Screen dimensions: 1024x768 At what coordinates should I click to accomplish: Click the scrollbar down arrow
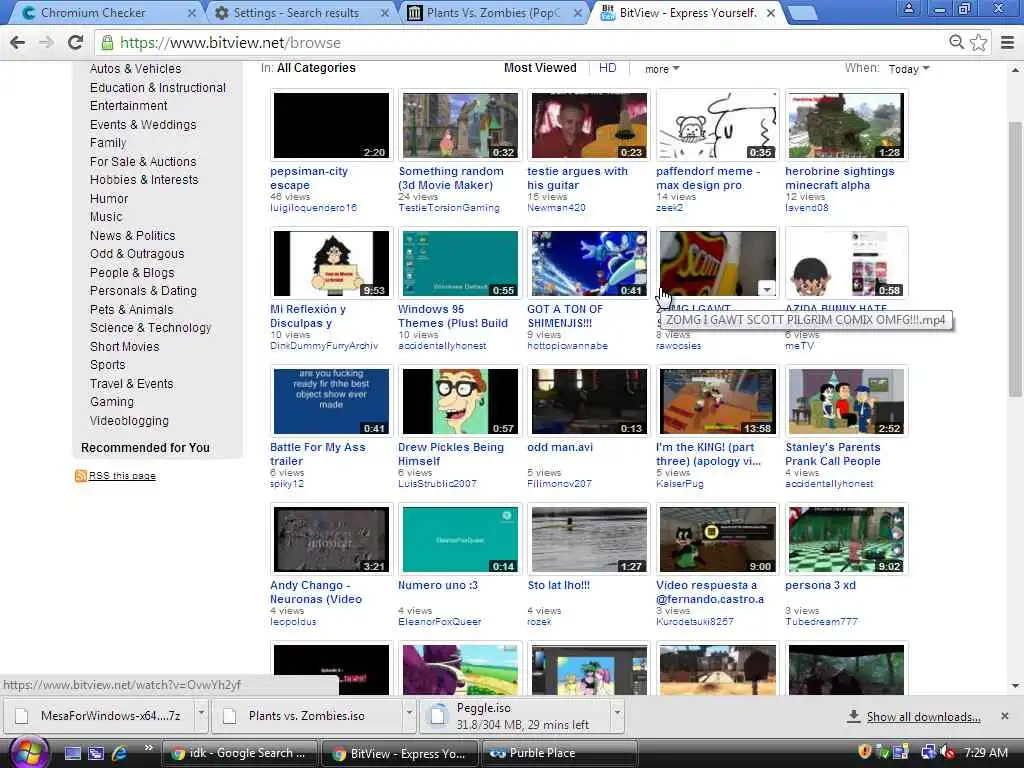1015,686
